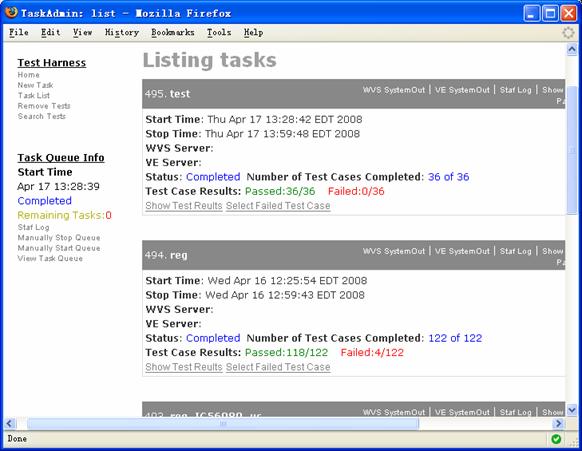The image size is (582, 451).
Task: Click the Test Harness heading
Action: (x=52, y=63)
